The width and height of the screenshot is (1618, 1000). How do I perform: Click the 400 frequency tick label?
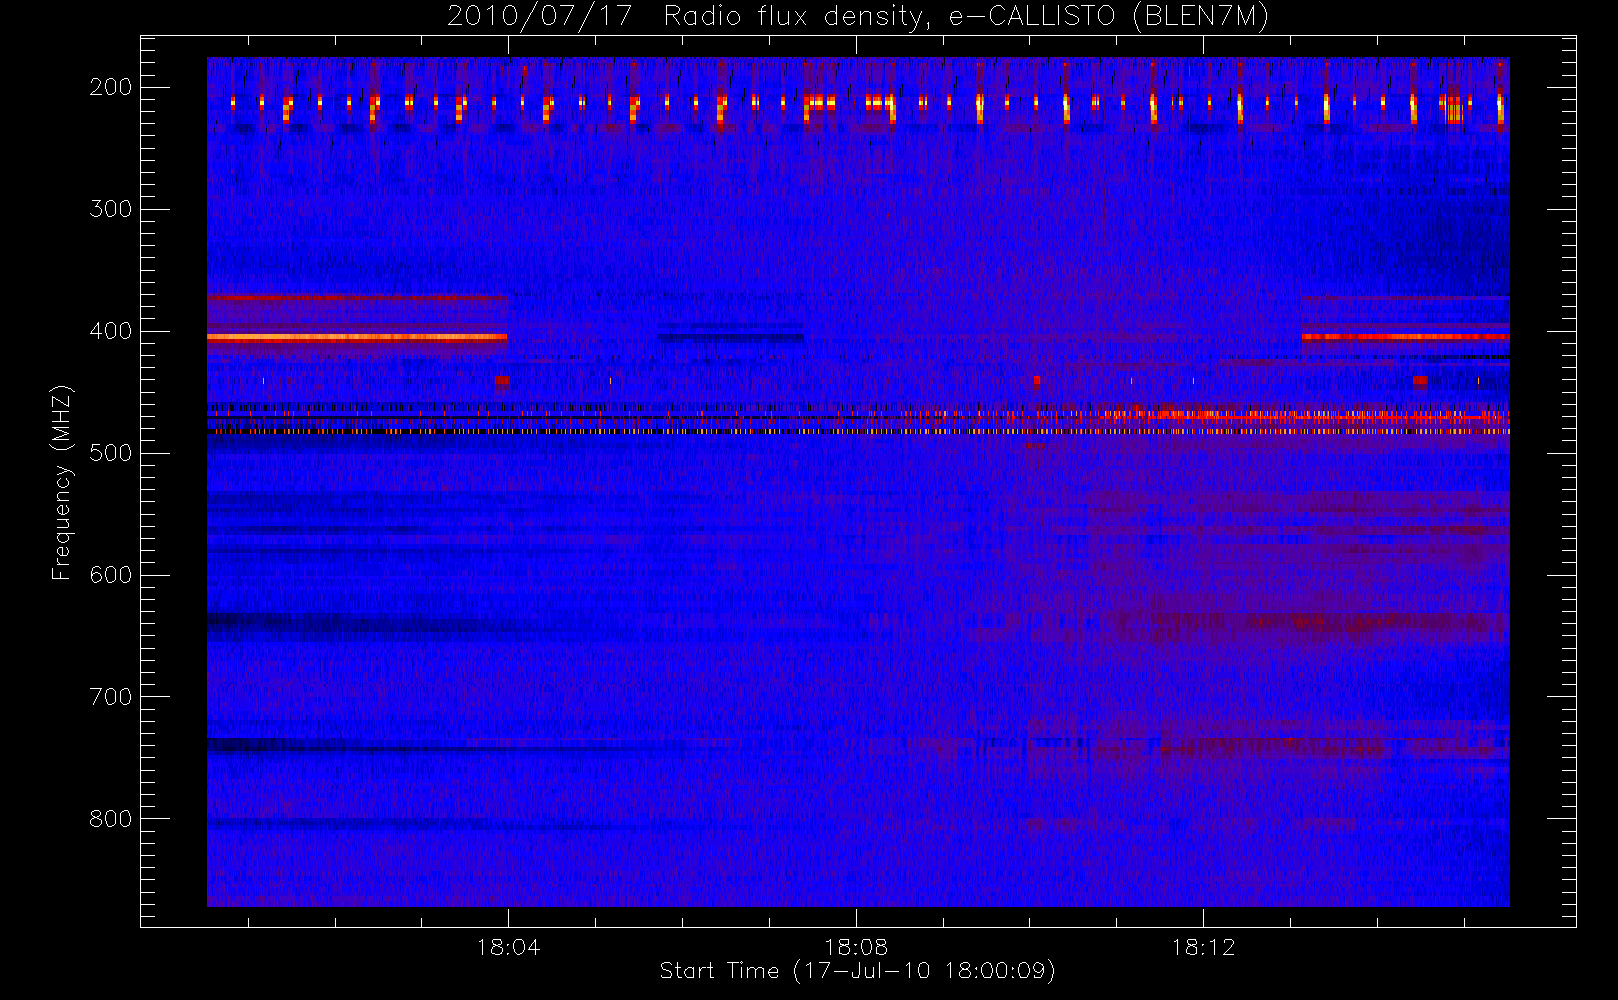tap(111, 331)
